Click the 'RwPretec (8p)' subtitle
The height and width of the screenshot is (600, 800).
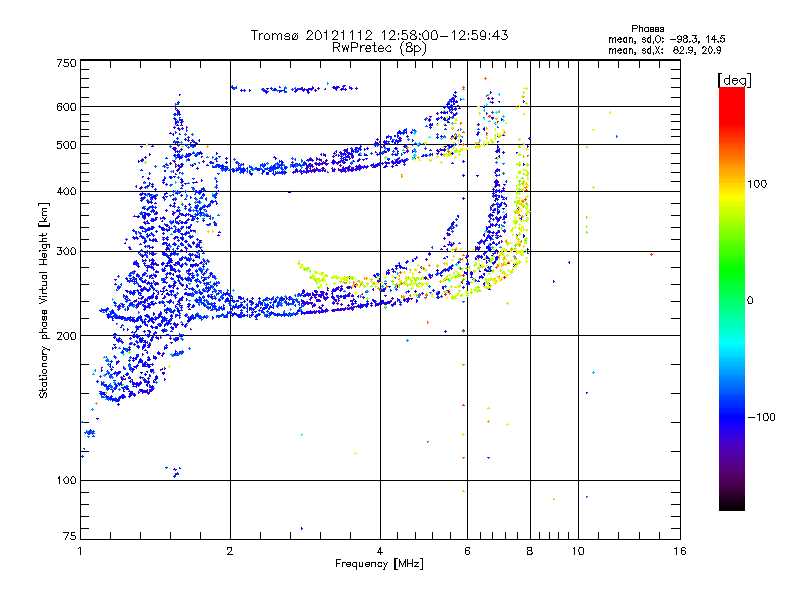(379, 48)
